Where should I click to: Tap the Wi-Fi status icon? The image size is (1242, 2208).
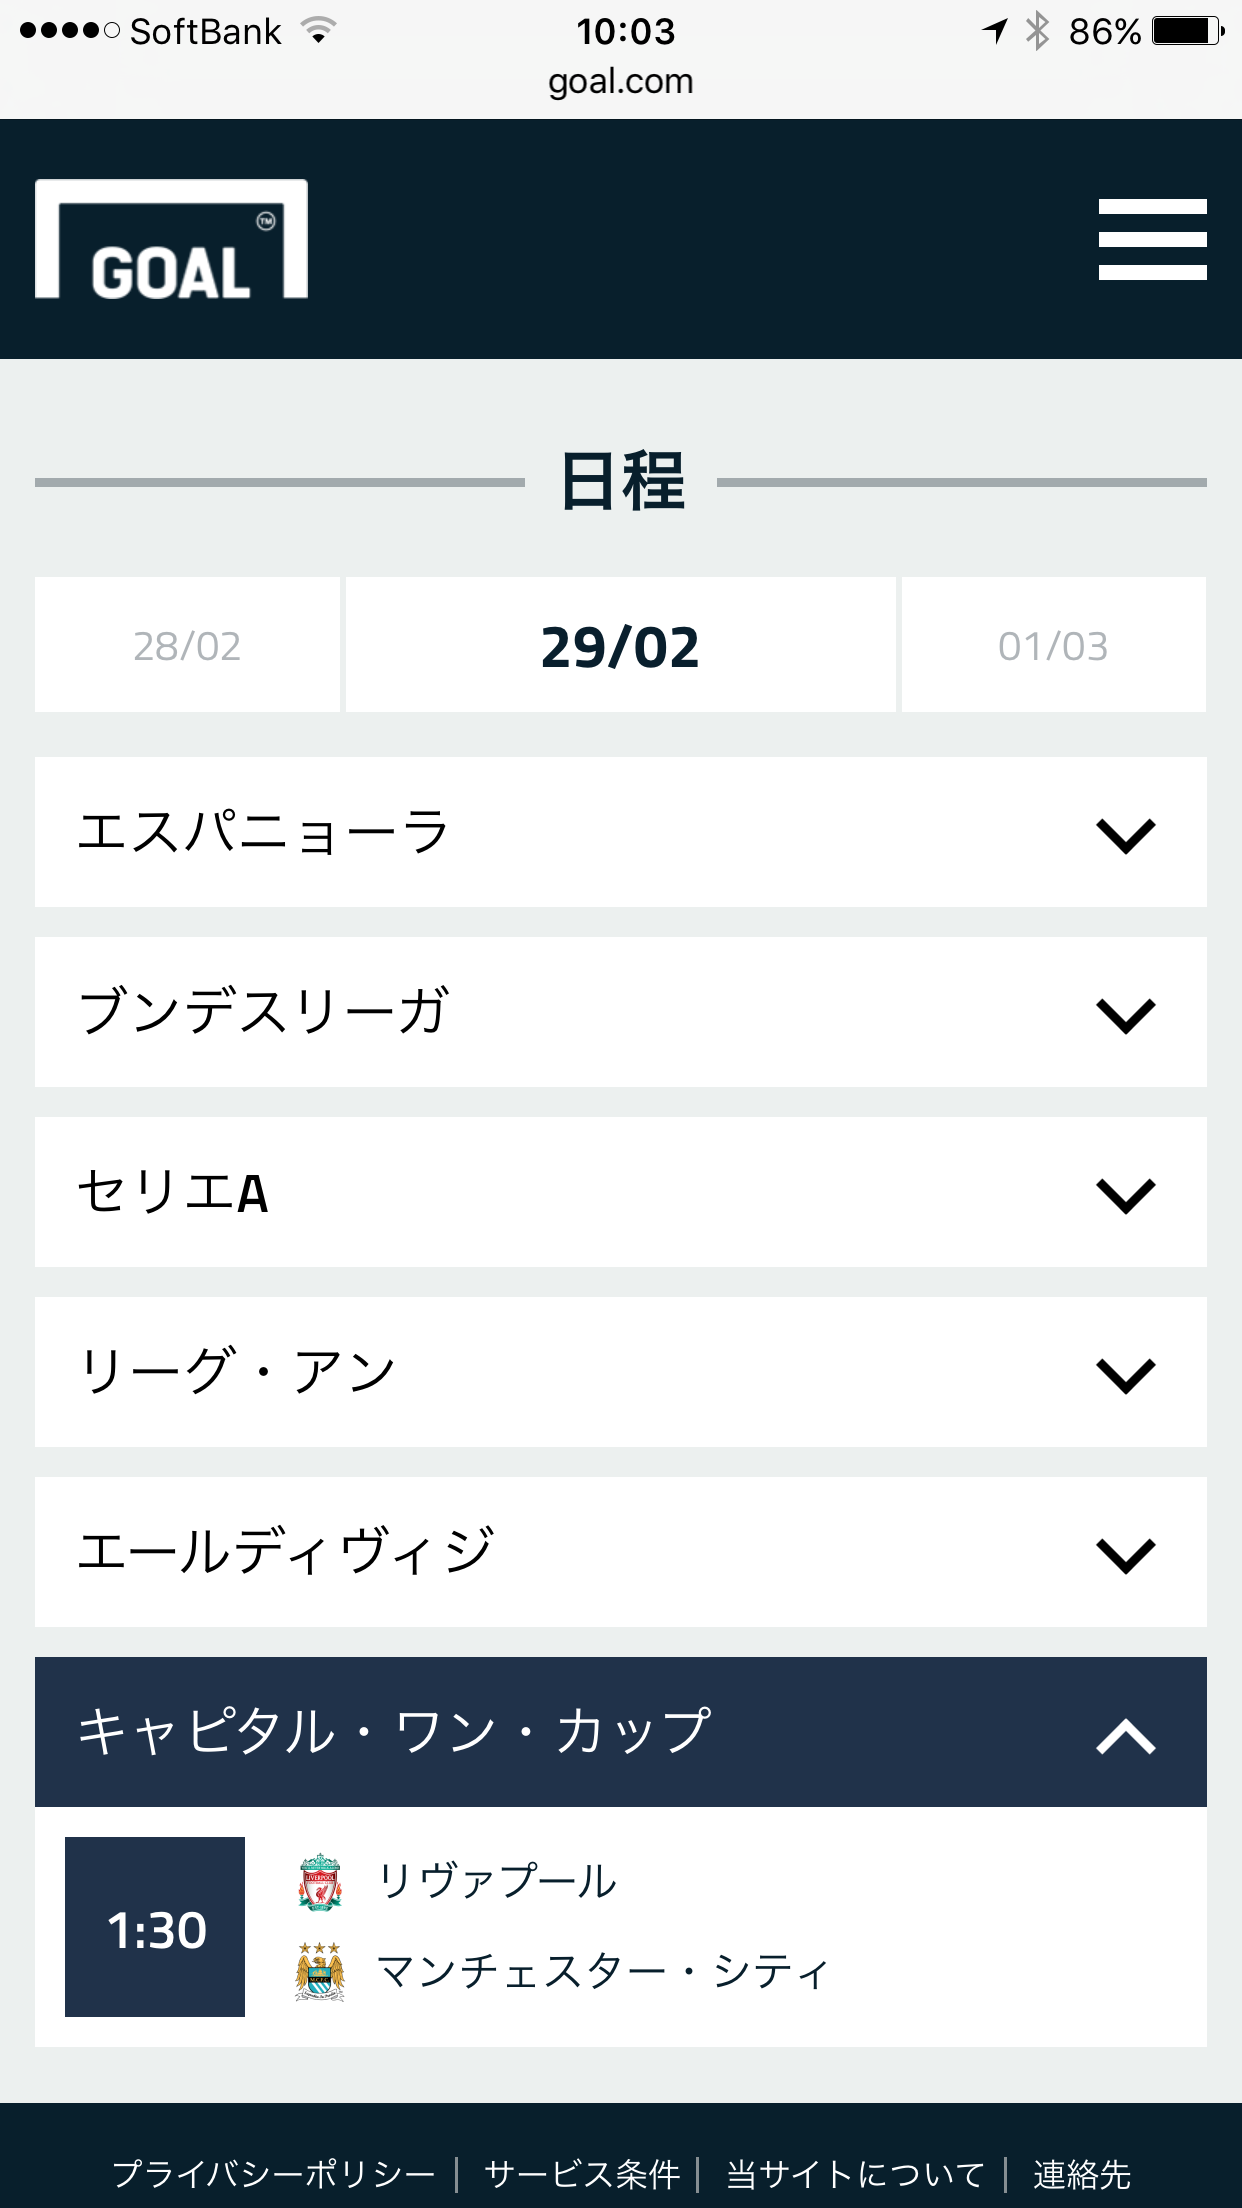(318, 31)
